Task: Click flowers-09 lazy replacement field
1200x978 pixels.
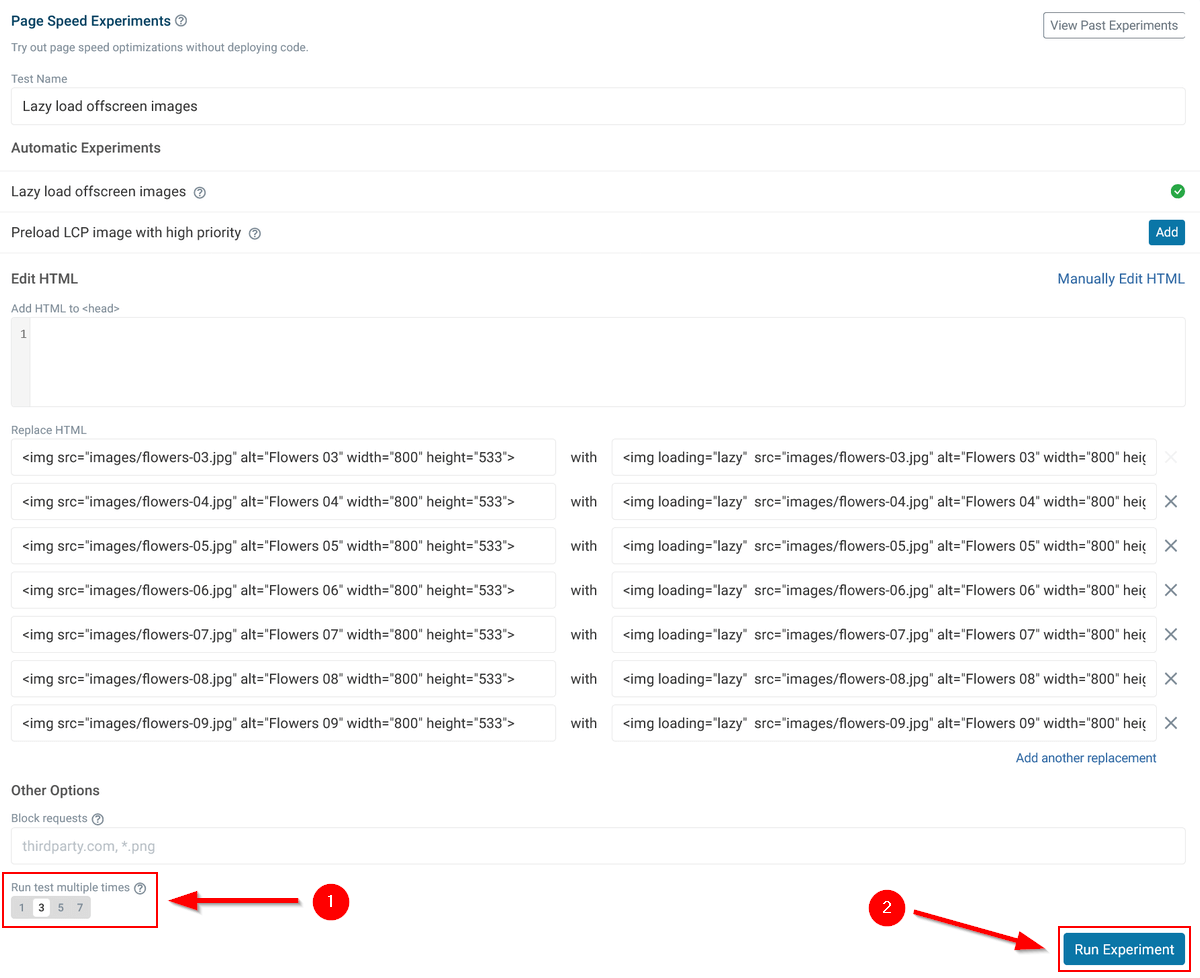Action: point(884,723)
